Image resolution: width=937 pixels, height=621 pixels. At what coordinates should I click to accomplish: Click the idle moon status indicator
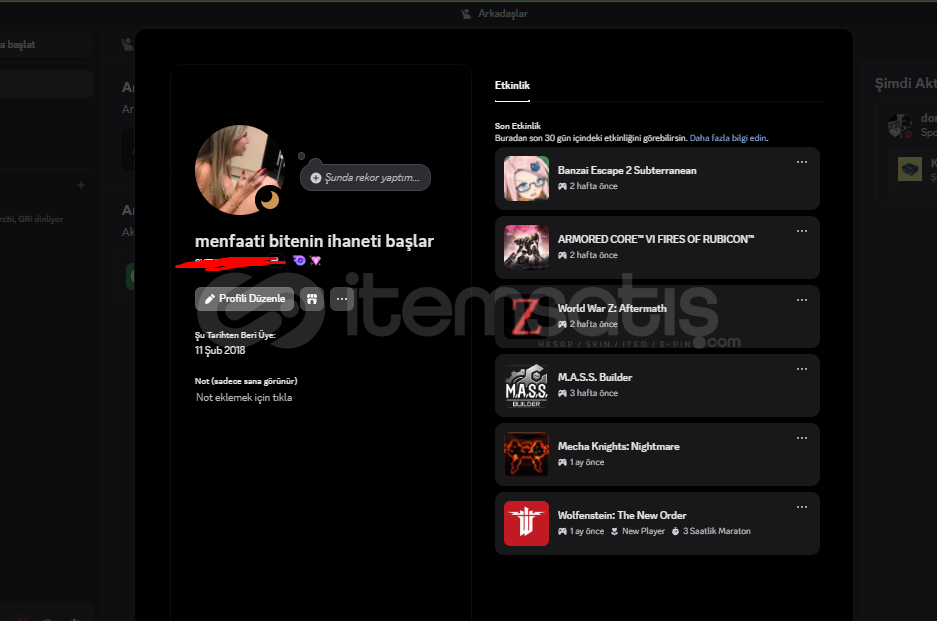click(x=270, y=200)
